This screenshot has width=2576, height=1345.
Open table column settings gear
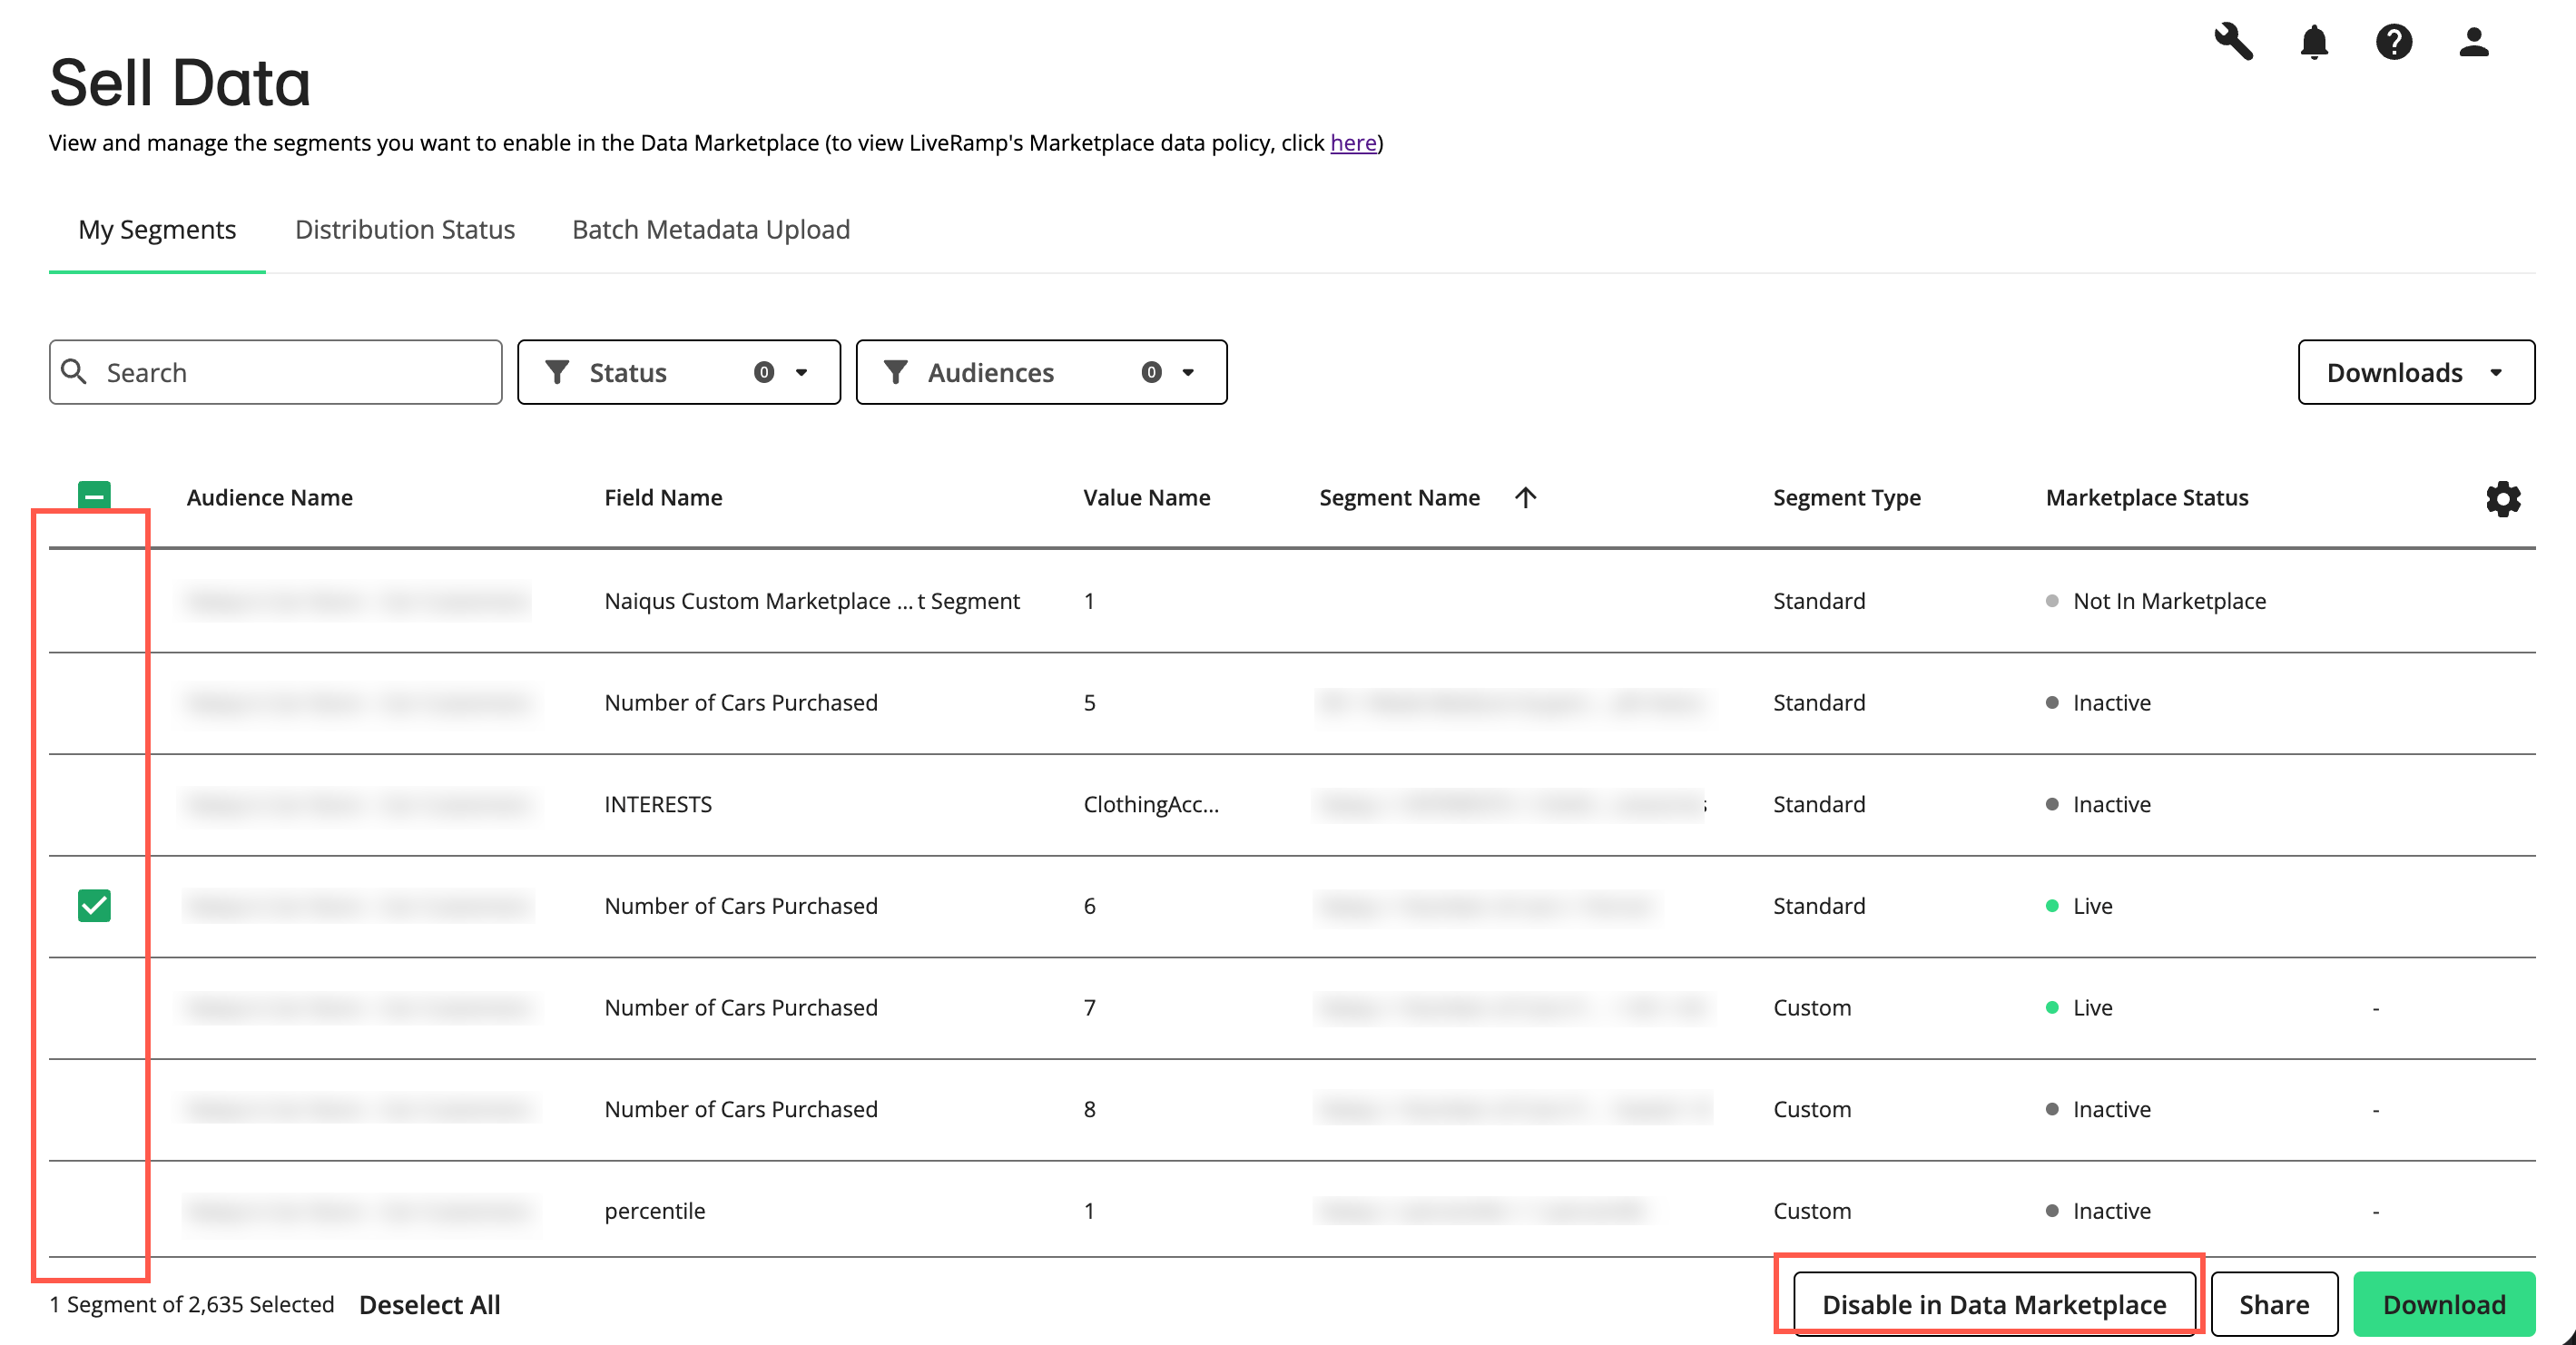(2503, 498)
